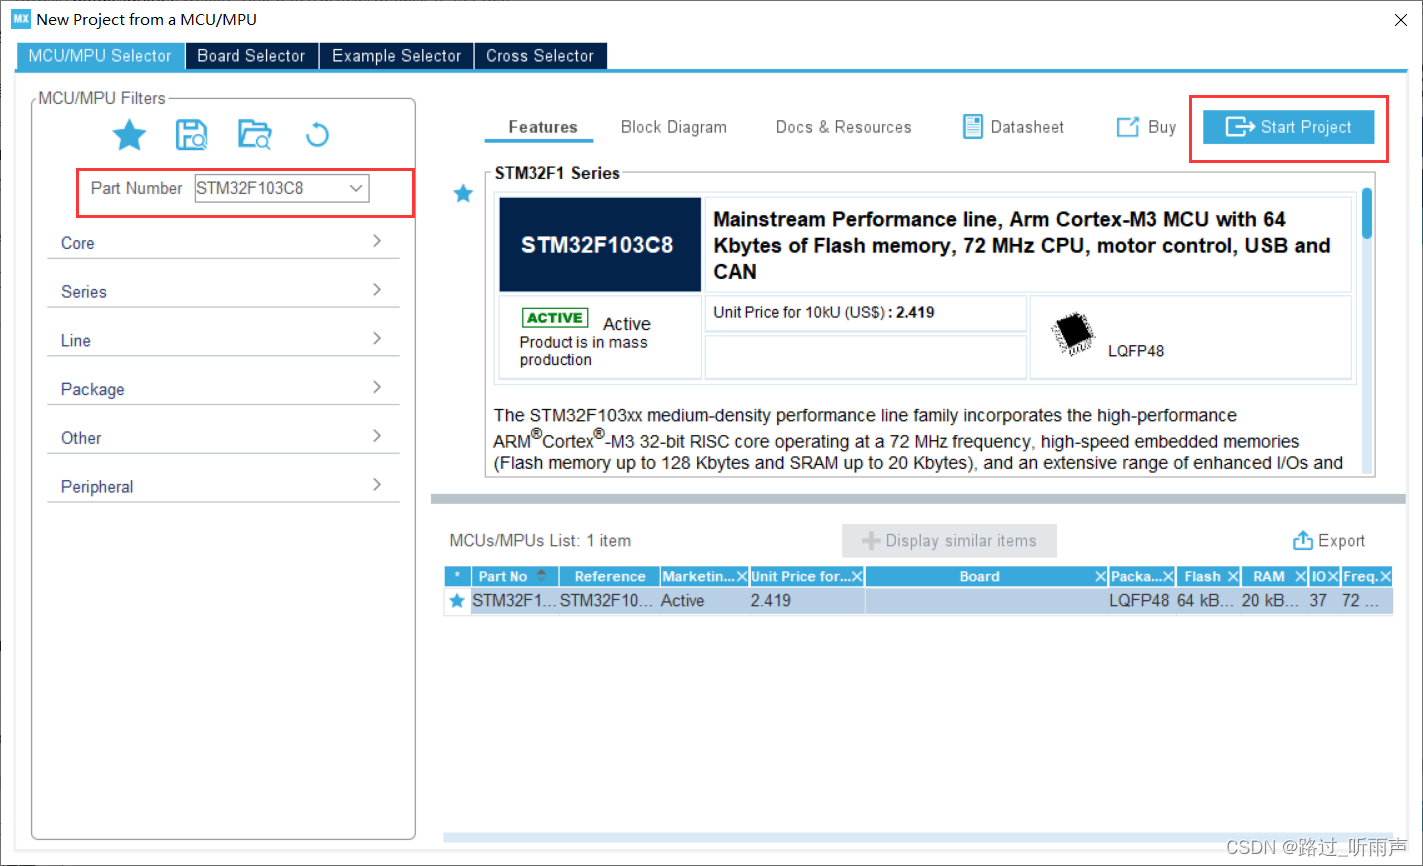Click the ACTIVE status badge
Screen dimensions: 1423x866
(x=555, y=318)
